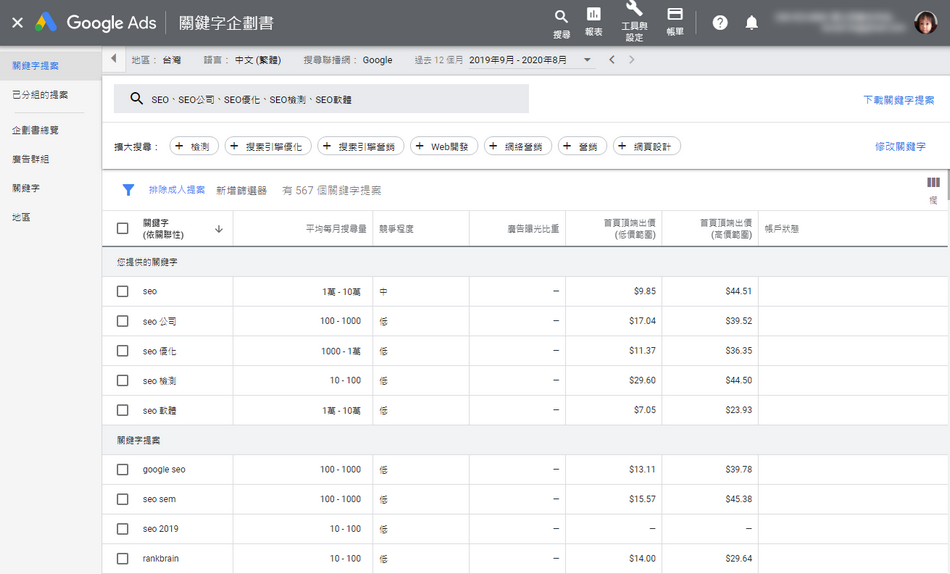Open the help question mark icon
The image size is (950, 574).
tap(720, 23)
